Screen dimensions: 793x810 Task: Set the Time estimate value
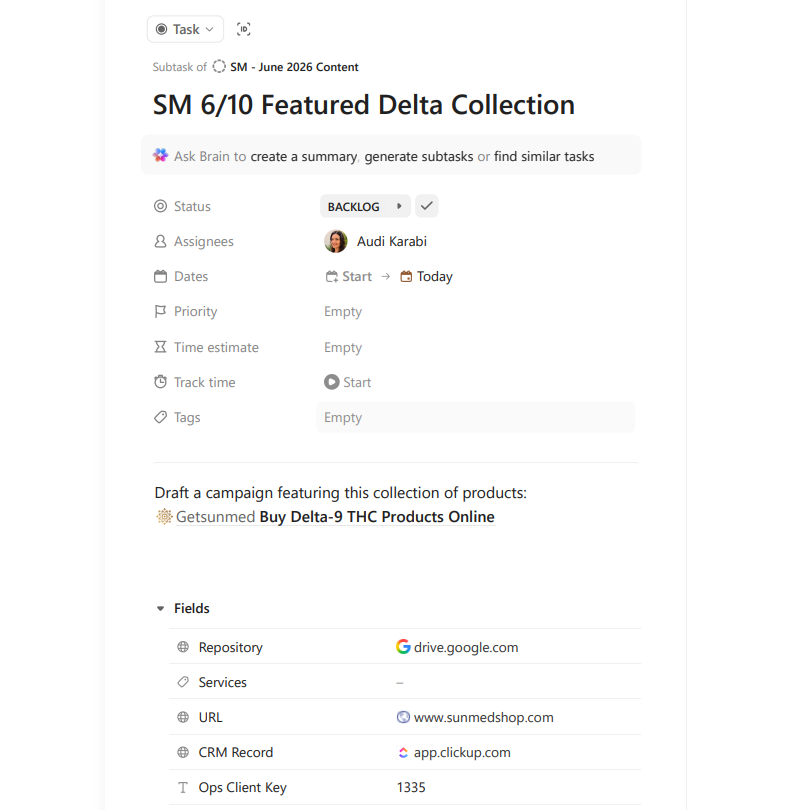(343, 348)
